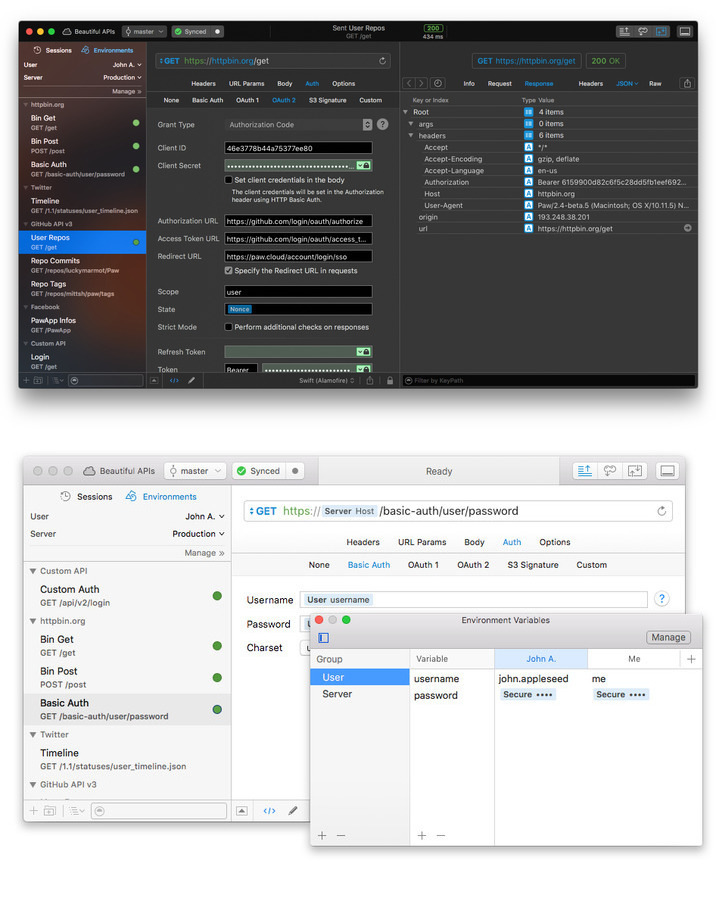Click the Filter by KeyPath field
This screenshot has width=716, height=905.
[x=549, y=380]
